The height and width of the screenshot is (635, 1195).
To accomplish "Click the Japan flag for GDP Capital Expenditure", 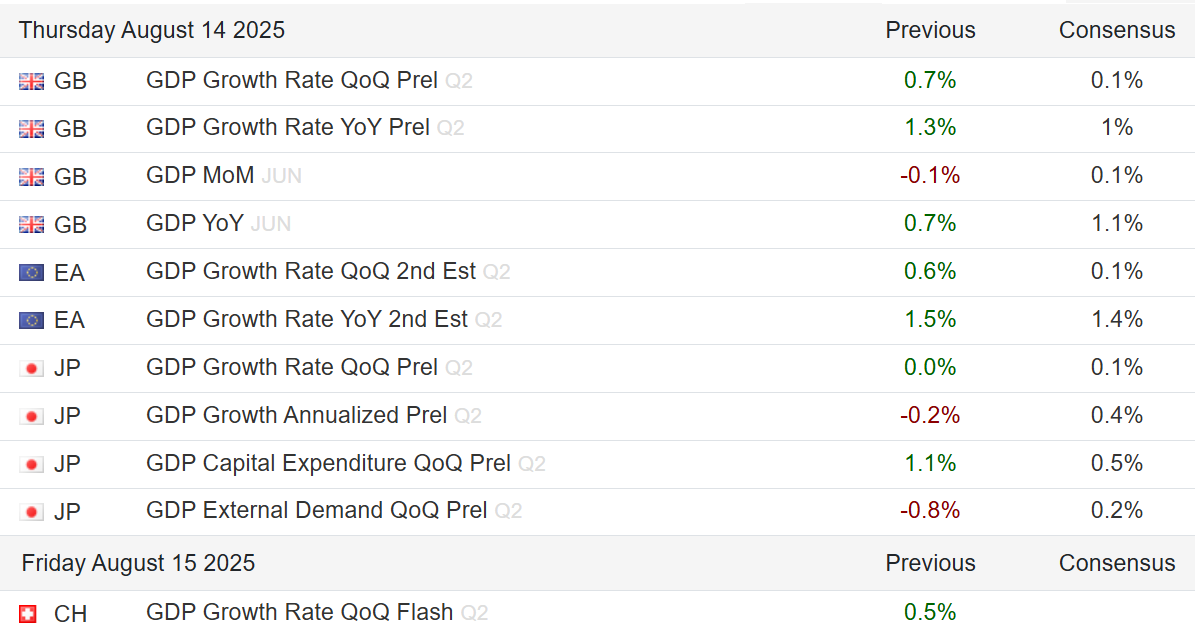I will point(31,464).
